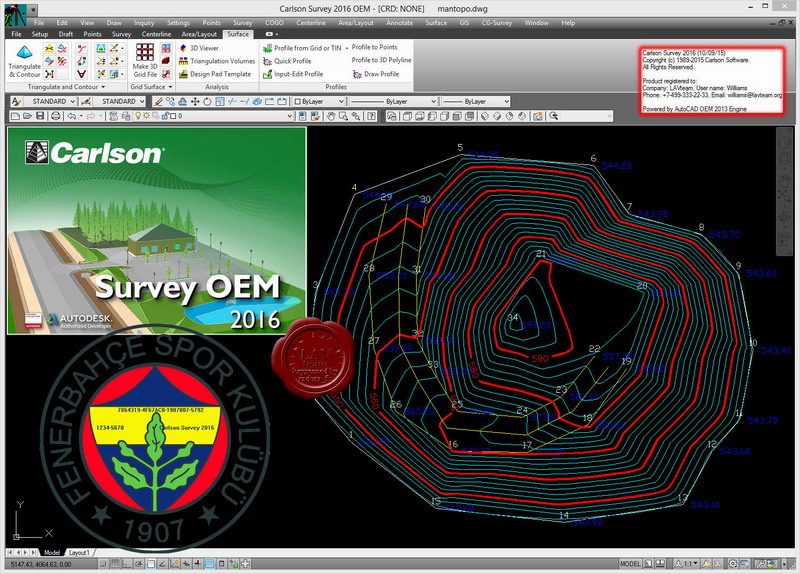
Task: Click the Make 3D Grid File tool
Action: 145,61
